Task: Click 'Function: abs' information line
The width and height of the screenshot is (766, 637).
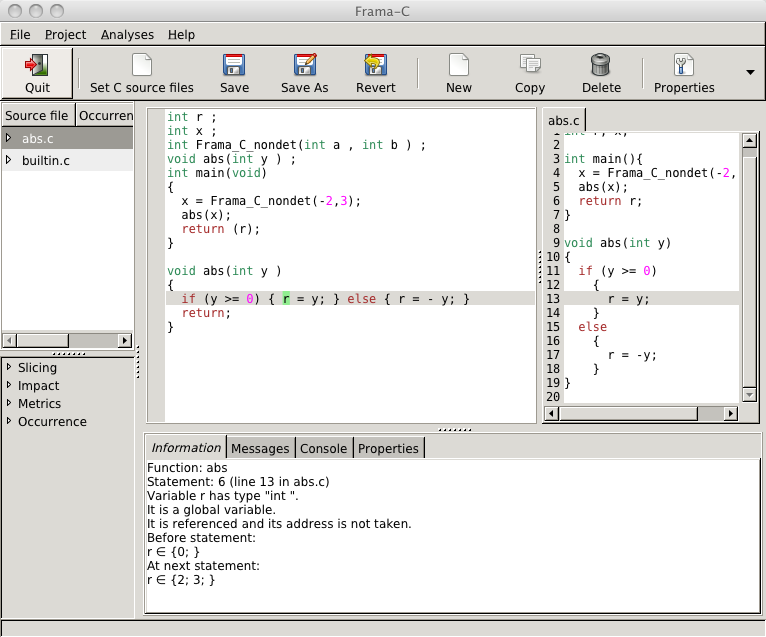Action: [187, 467]
